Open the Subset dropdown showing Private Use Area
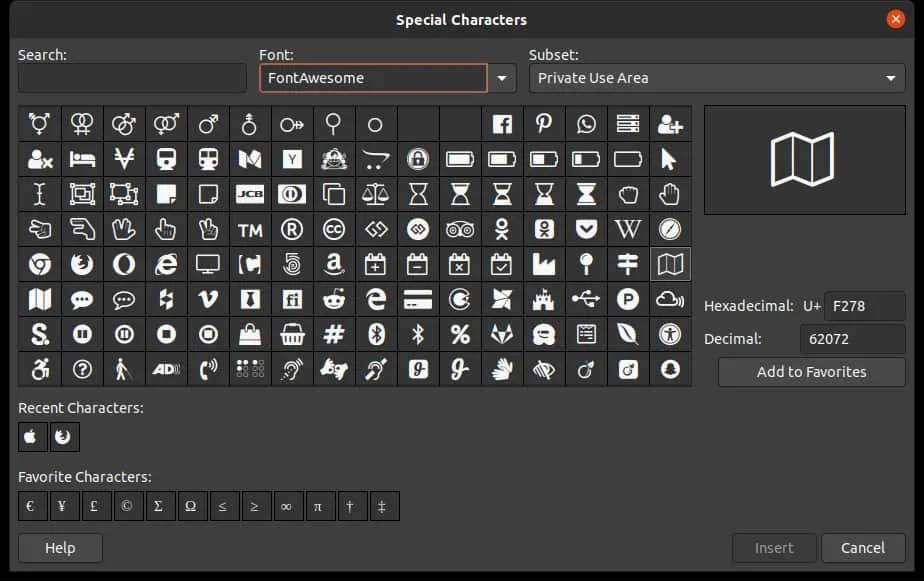 point(716,77)
